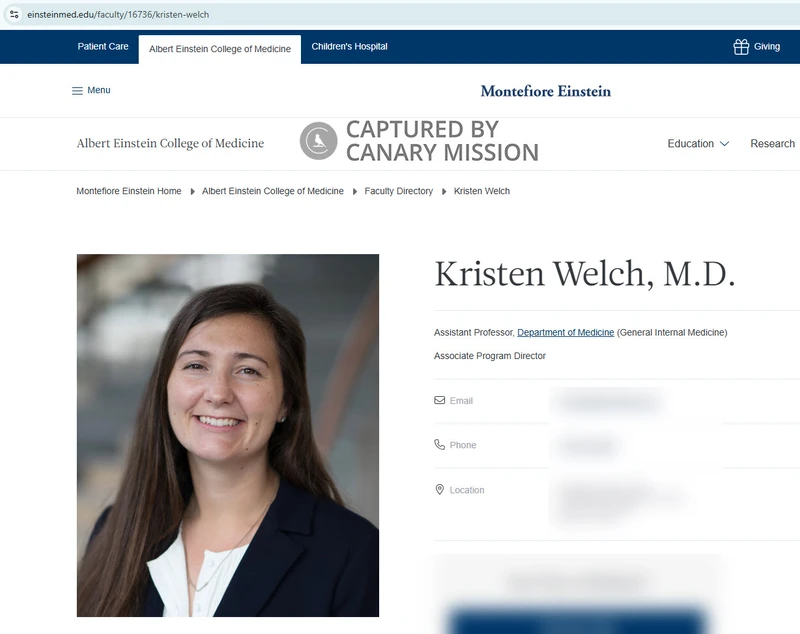Open the Education menu item
Image resolution: width=800 pixels, height=634 pixels.
[x=690, y=144]
